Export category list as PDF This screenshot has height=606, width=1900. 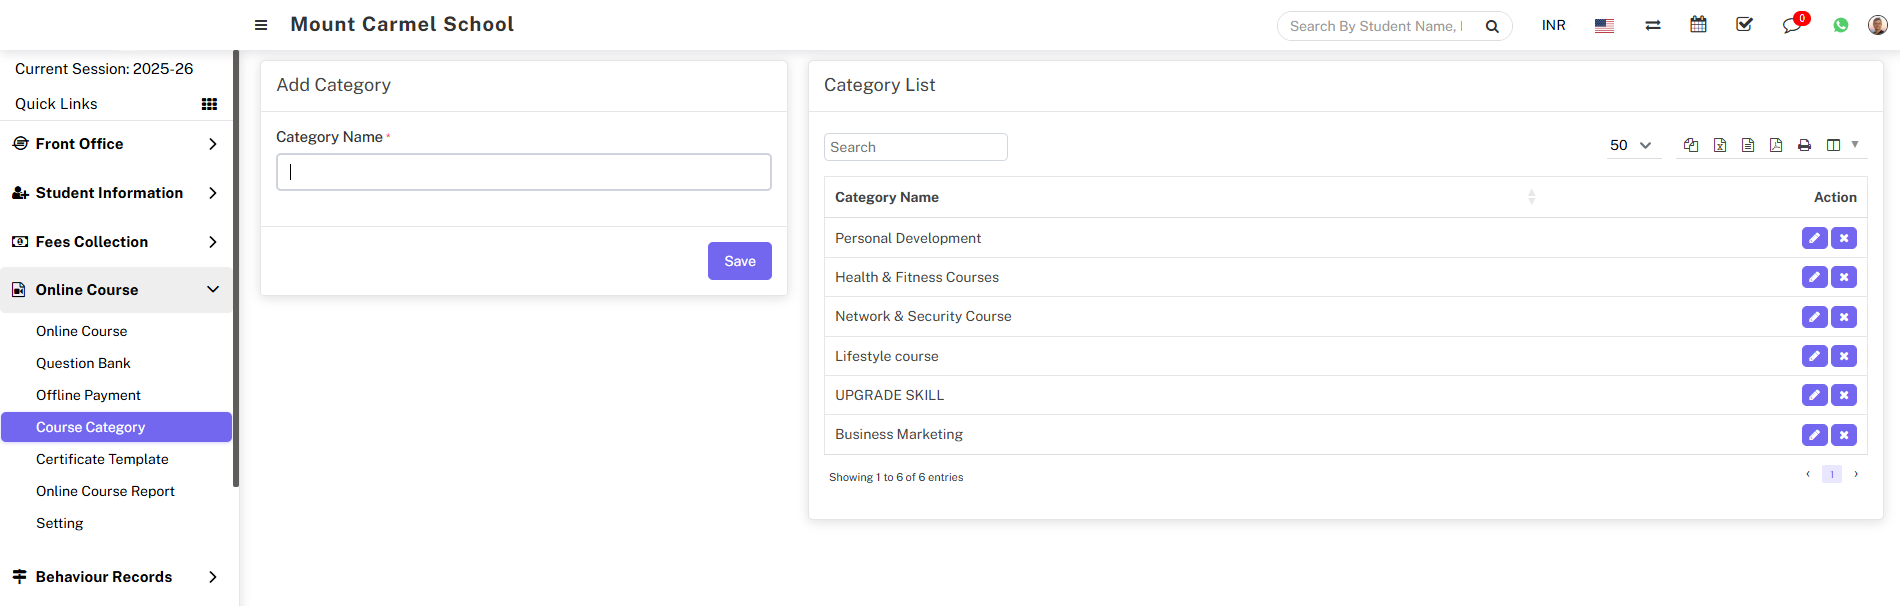pos(1776,145)
